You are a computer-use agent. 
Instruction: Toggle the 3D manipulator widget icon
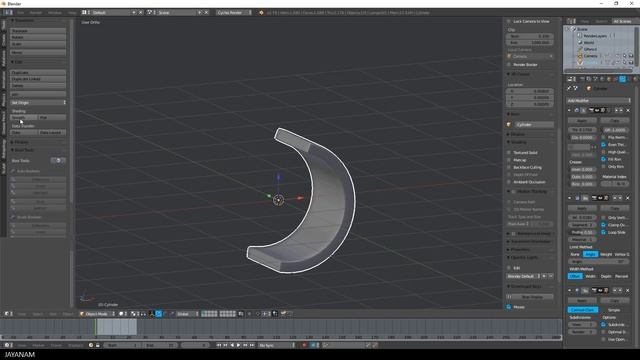click(x=152, y=314)
